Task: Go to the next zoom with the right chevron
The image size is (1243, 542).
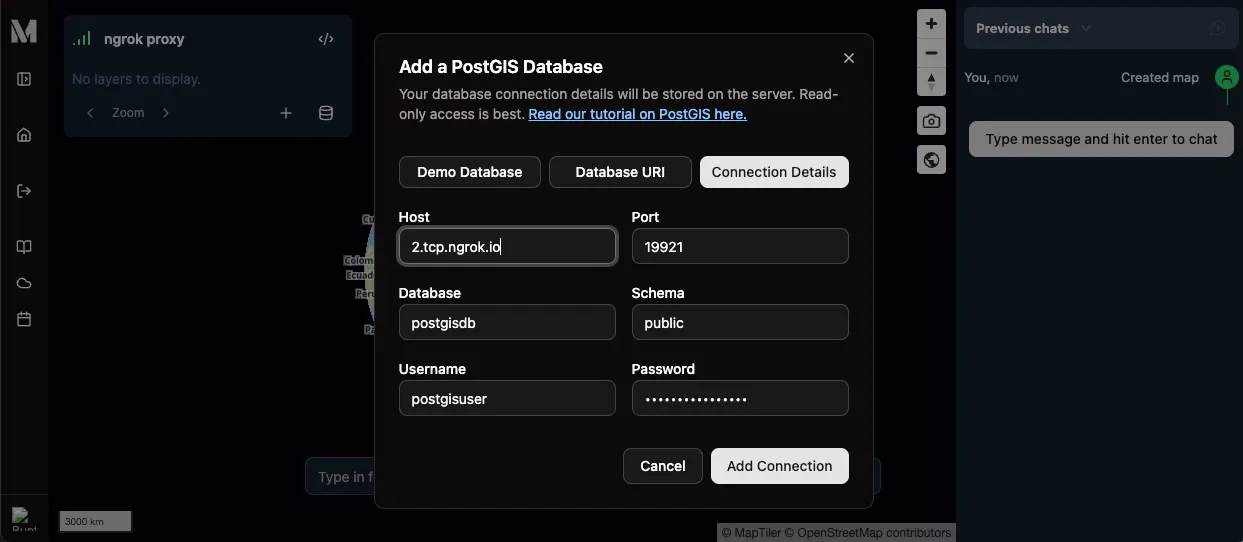Action: 166,113
